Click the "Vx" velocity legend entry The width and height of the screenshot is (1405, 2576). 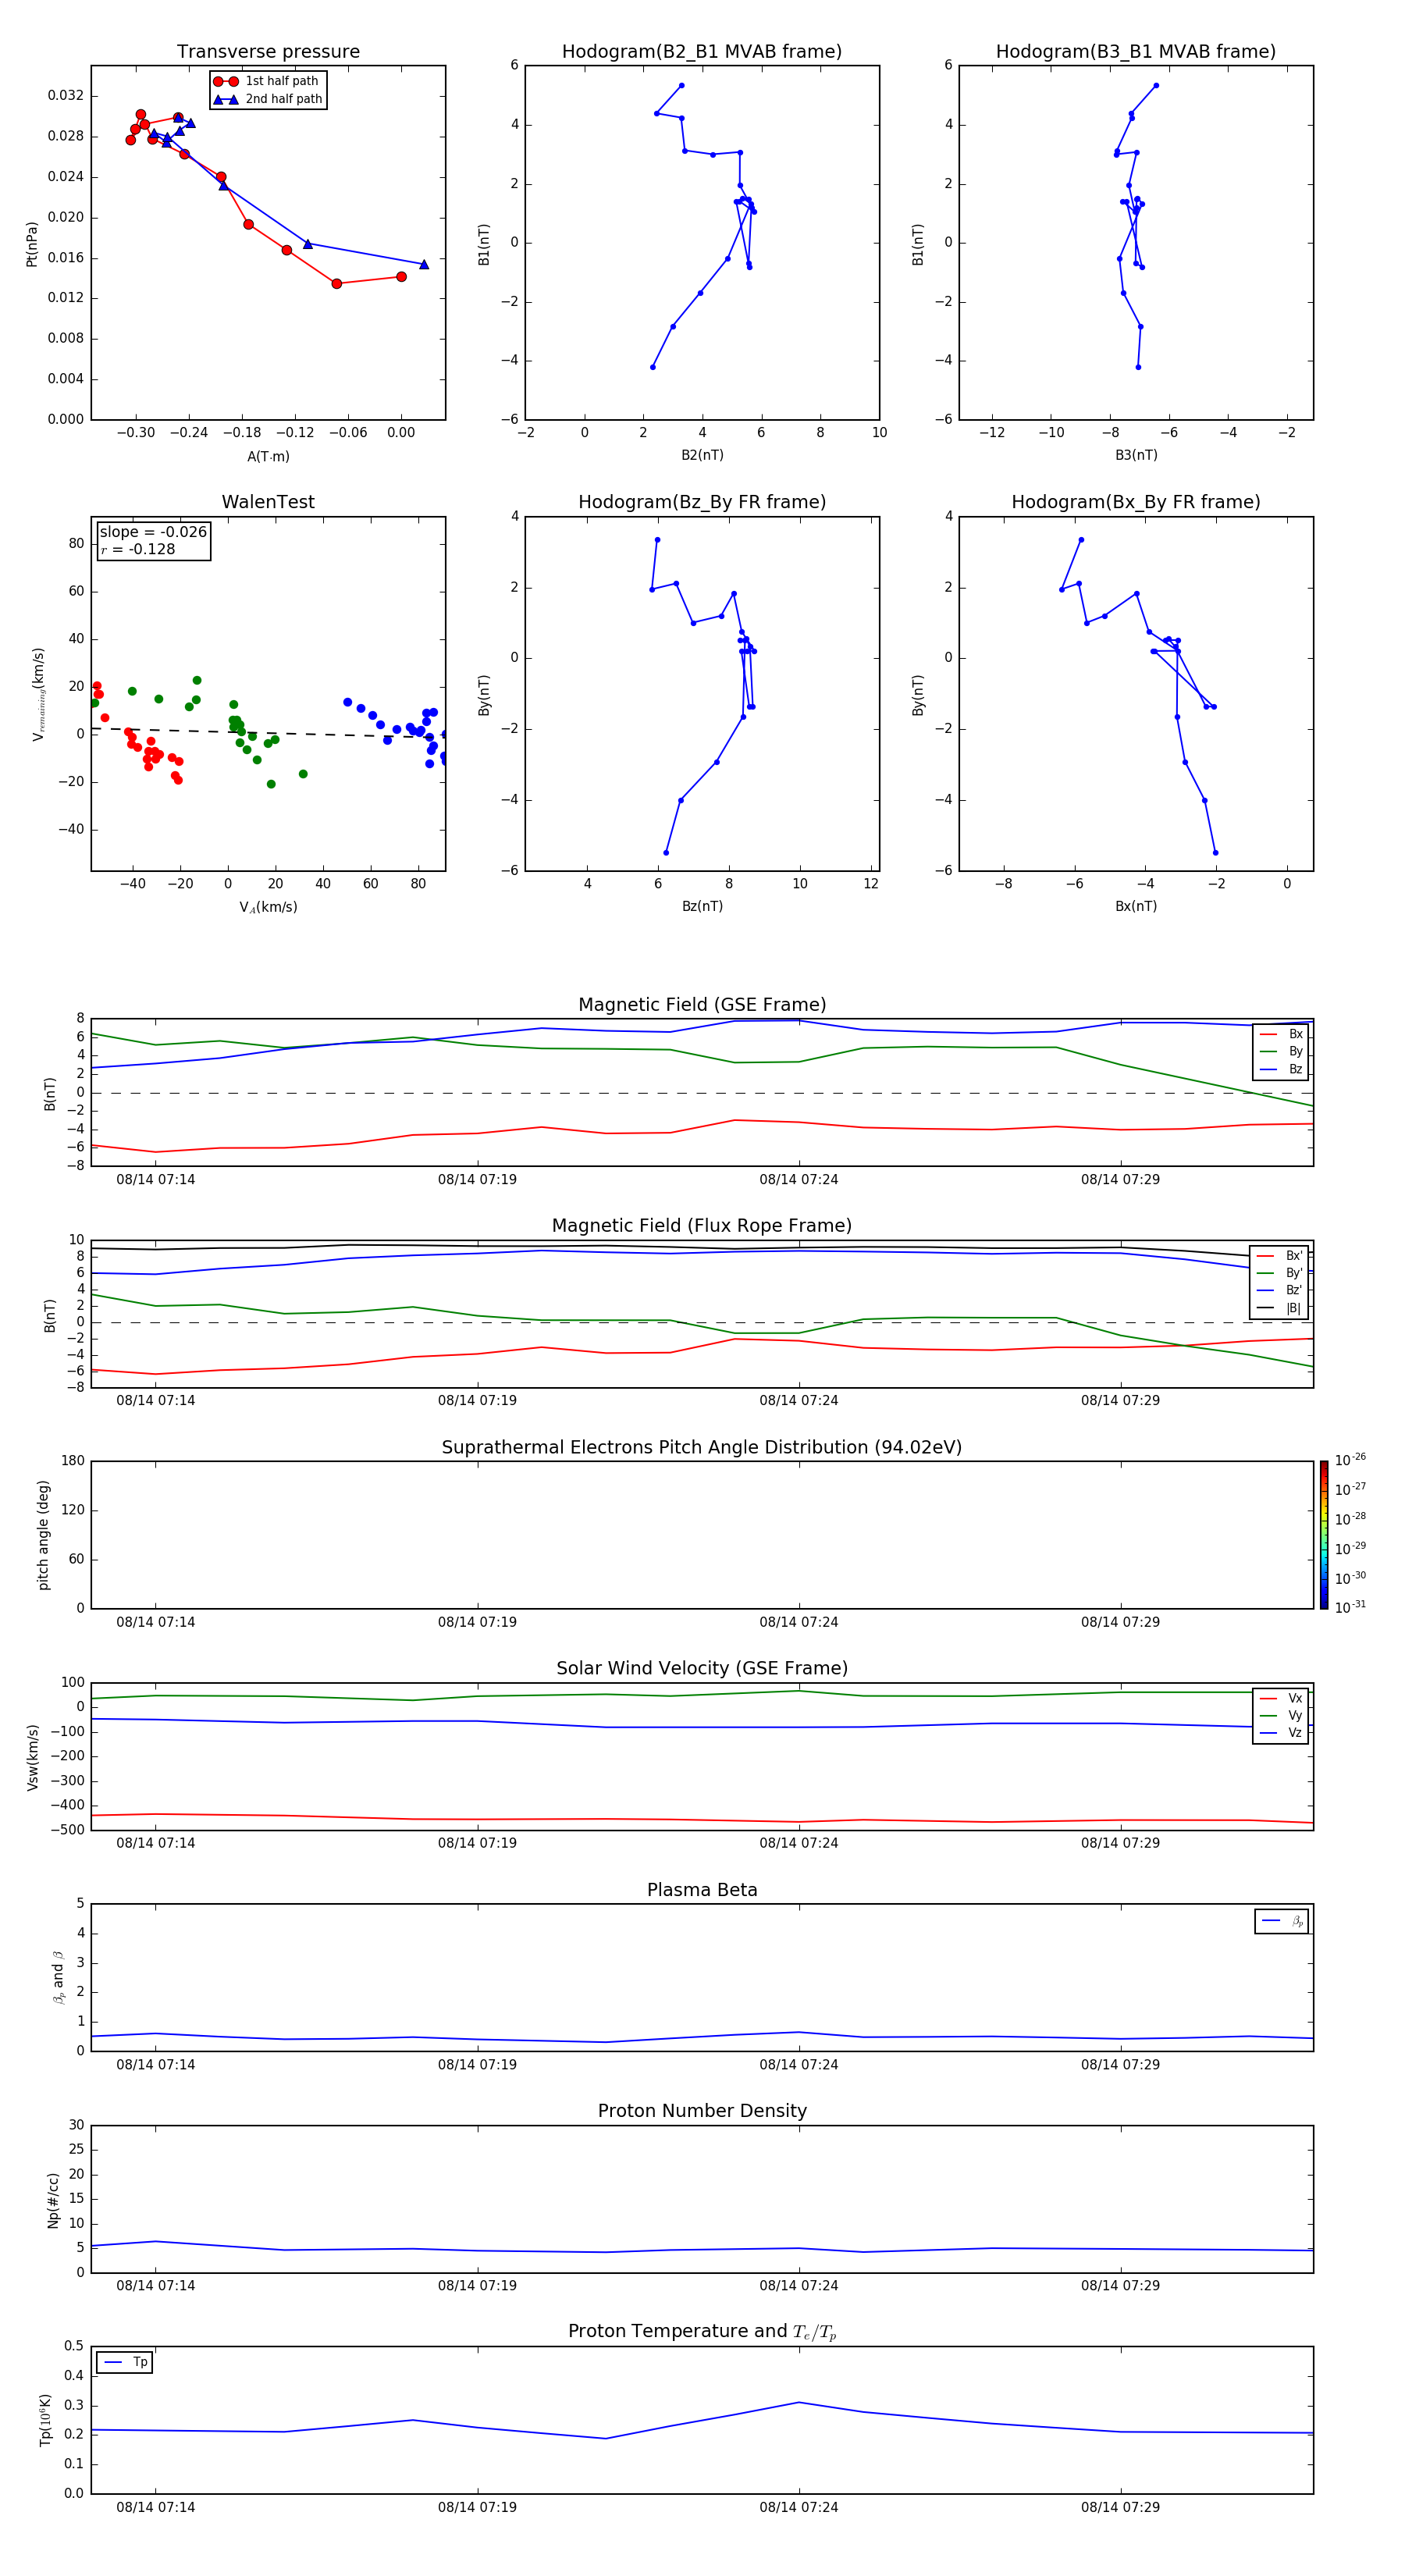tap(1281, 1698)
